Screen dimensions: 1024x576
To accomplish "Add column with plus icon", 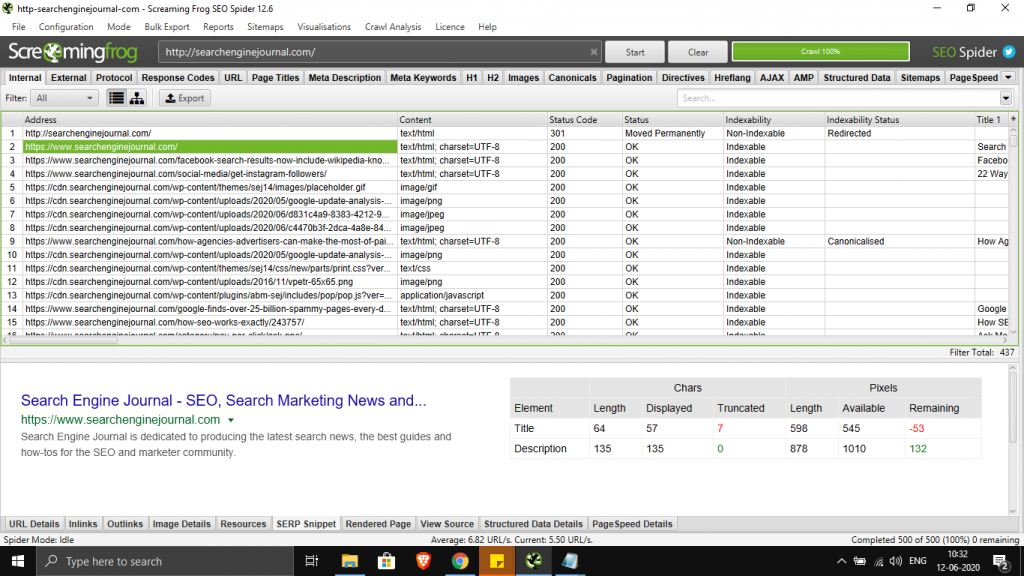I will tap(1013, 119).
